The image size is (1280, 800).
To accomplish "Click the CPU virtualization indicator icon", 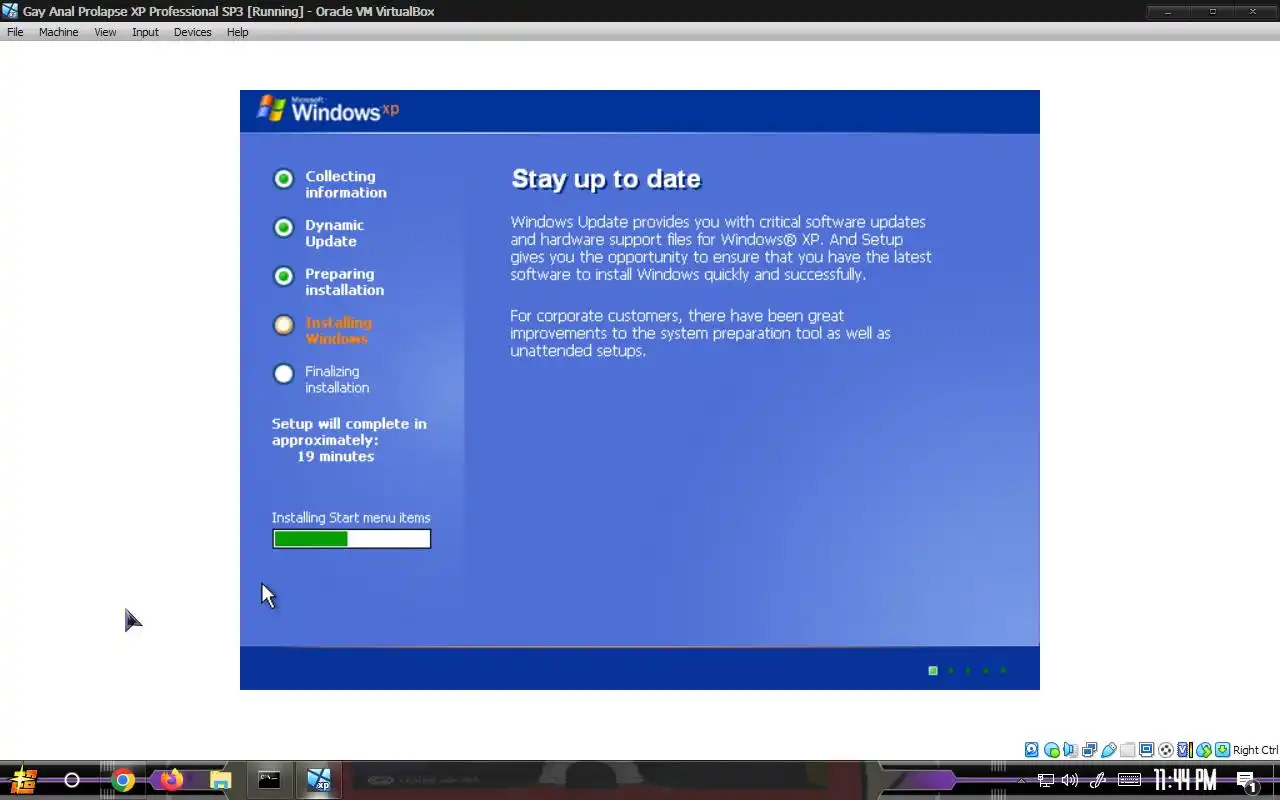I will (x=1185, y=750).
